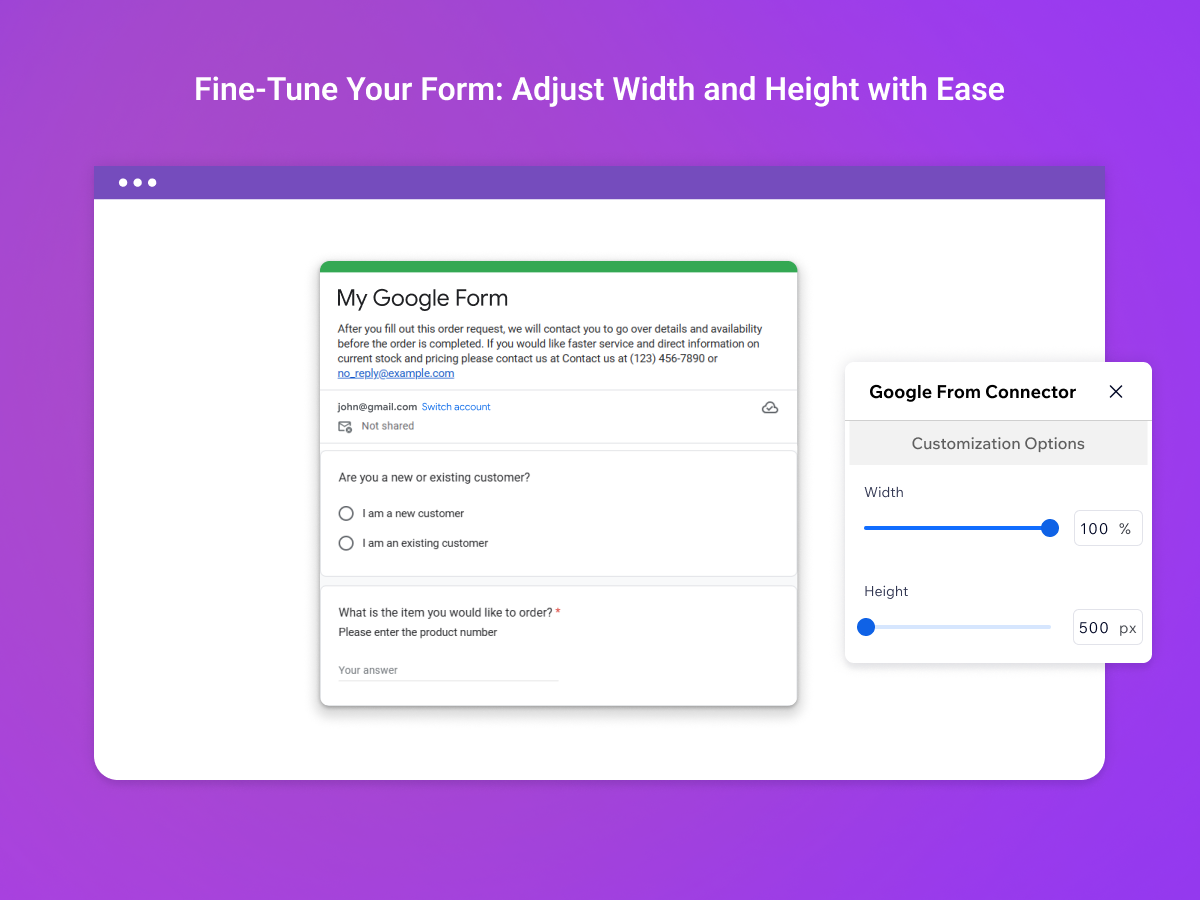Click "Are you a new or existing customer?" question
This screenshot has height=900, width=1200.
[434, 477]
